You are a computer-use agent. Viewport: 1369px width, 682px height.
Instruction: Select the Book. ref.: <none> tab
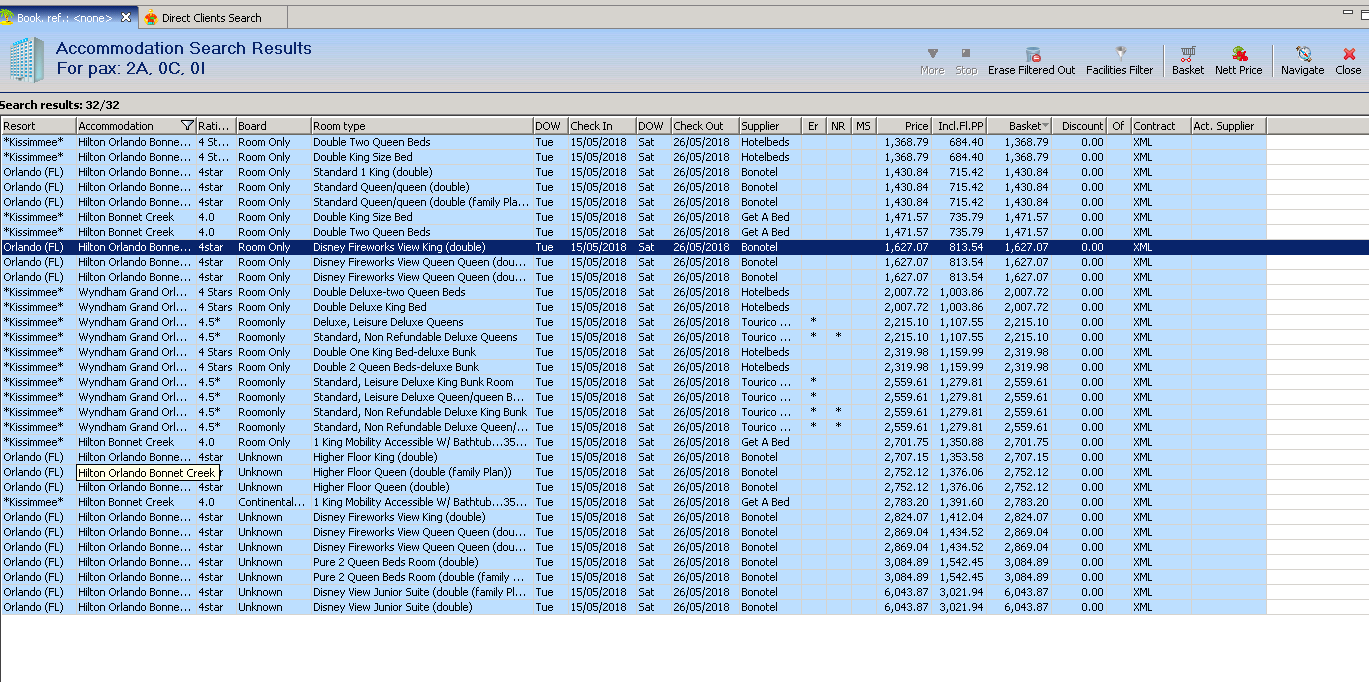(x=63, y=18)
